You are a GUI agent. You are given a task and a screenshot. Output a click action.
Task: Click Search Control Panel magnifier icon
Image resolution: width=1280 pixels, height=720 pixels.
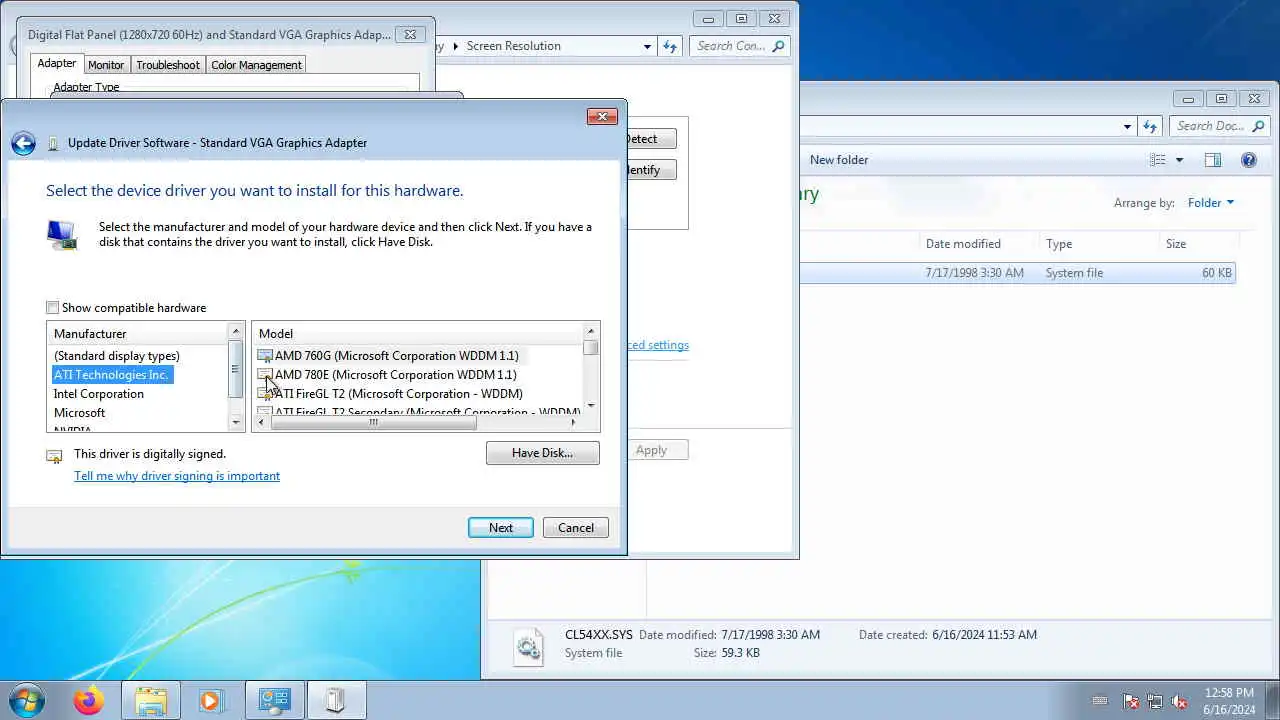779,46
